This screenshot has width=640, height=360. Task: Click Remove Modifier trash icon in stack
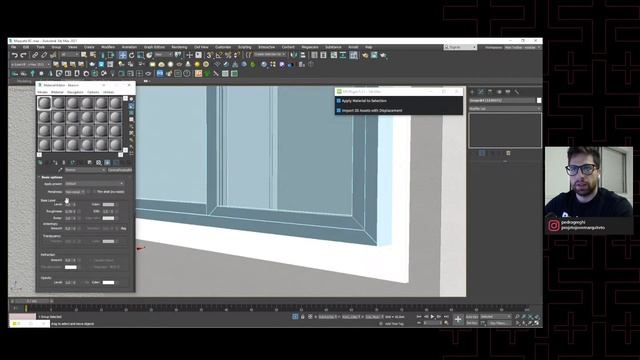(508, 153)
